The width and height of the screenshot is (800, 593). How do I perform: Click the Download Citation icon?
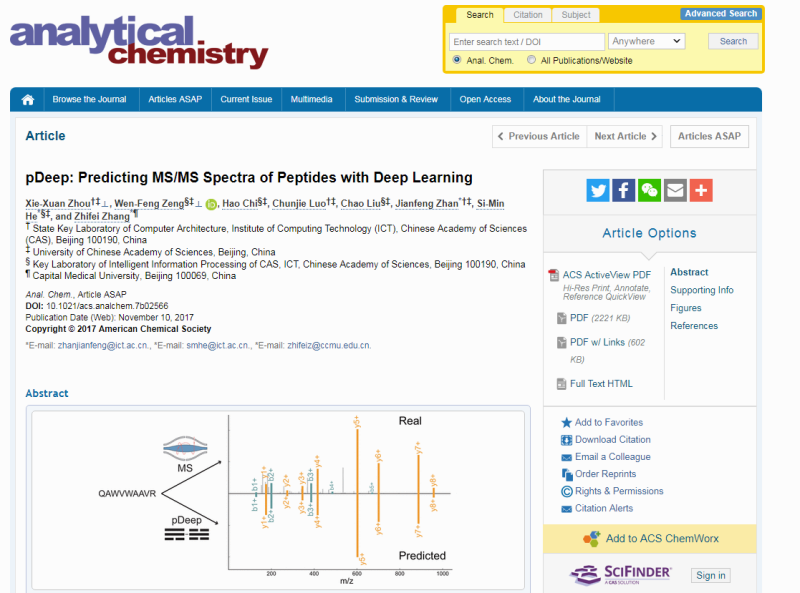click(x=566, y=440)
